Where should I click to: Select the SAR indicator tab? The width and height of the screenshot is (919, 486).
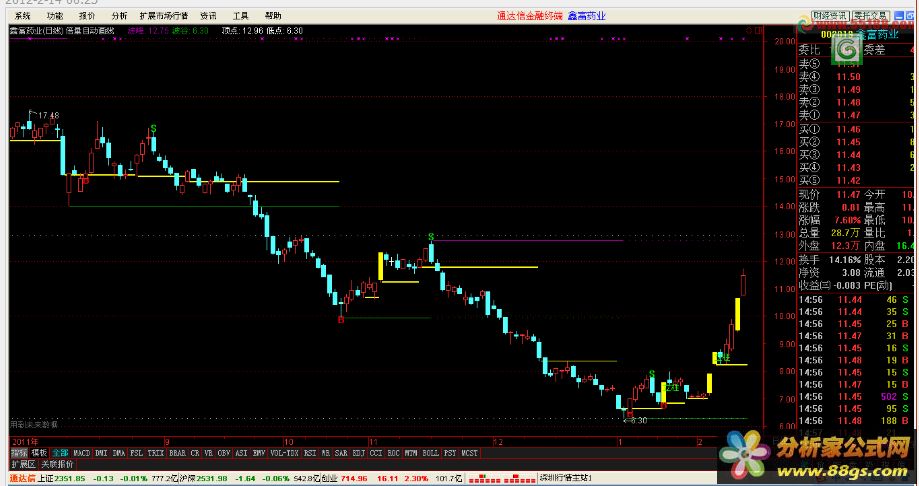pos(341,453)
